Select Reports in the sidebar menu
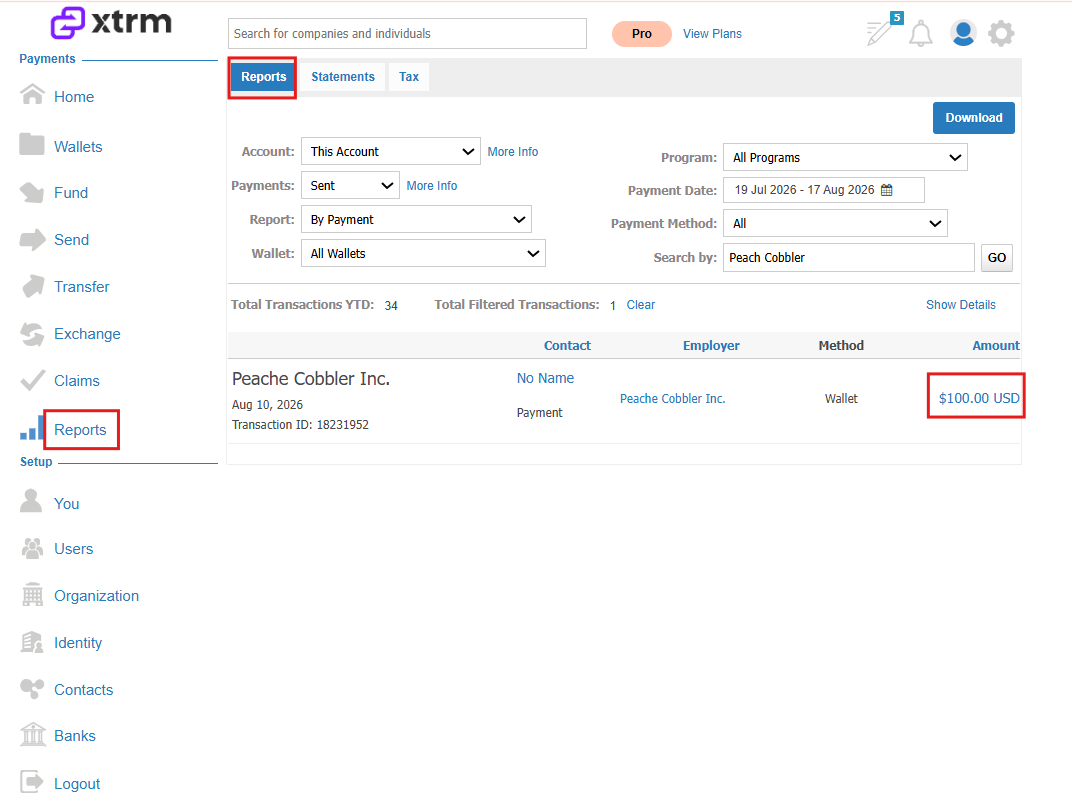This screenshot has width=1072, height=811. point(80,429)
